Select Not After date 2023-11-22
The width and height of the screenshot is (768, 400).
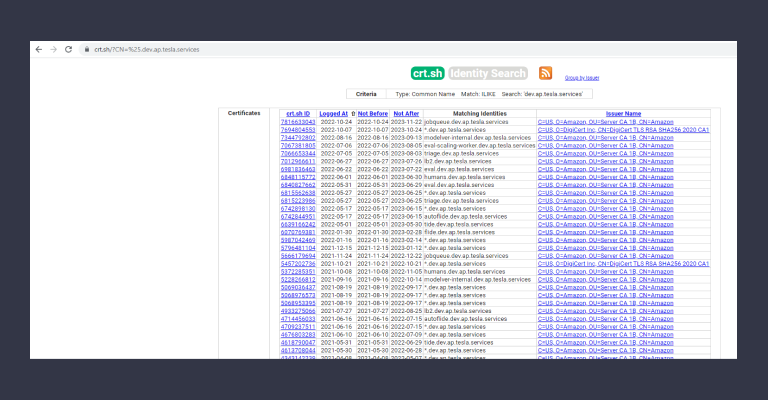pos(406,122)
